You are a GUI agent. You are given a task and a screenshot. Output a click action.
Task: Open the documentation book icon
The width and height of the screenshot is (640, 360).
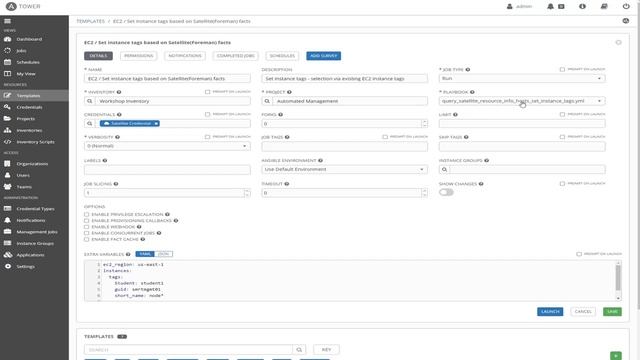click(x=604, y=7)
